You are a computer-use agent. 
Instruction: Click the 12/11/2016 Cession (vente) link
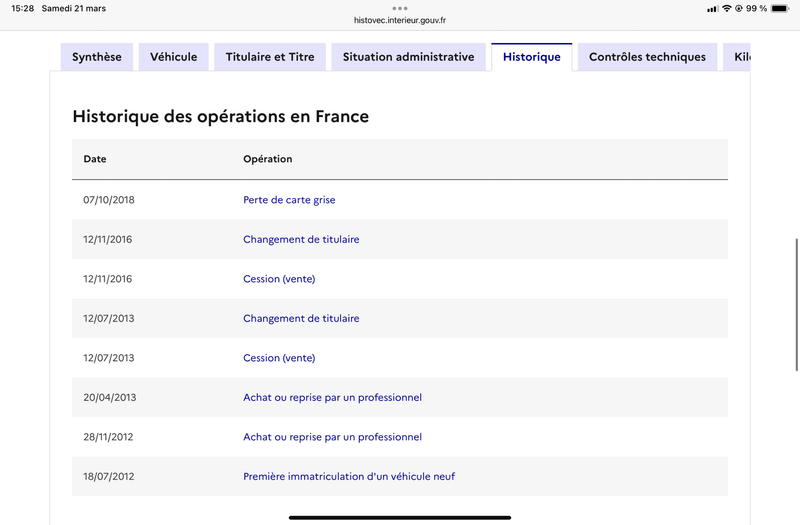[279, 279]
